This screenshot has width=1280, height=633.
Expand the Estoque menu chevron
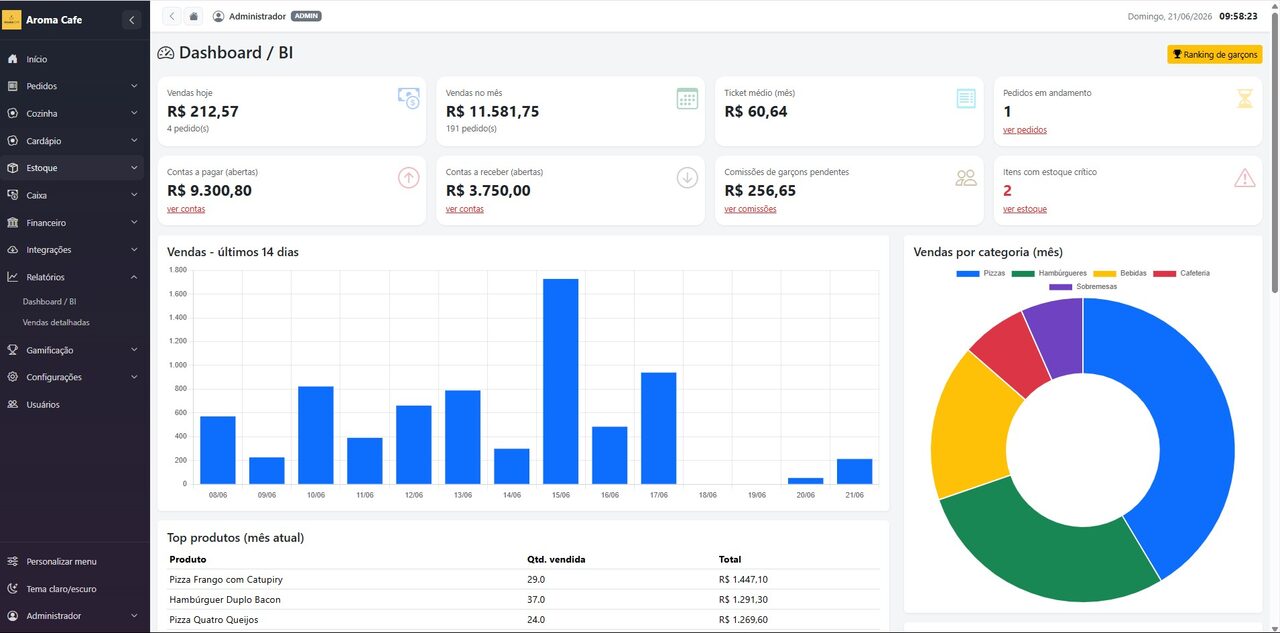[134, 168]
